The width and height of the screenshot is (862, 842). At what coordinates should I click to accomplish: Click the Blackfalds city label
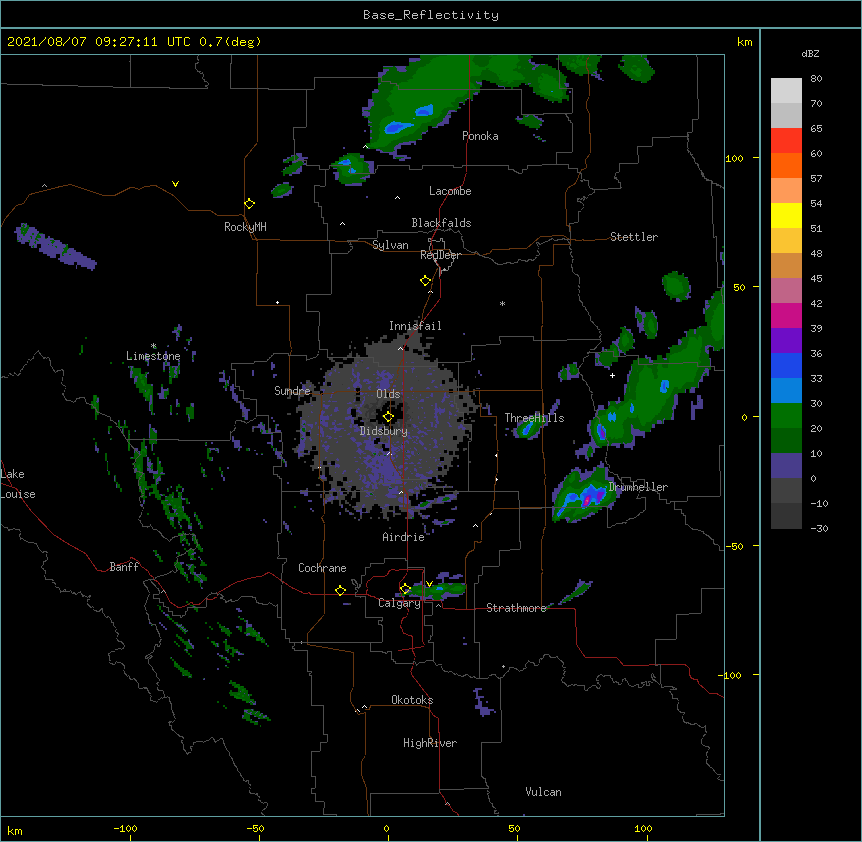(441, 223)
